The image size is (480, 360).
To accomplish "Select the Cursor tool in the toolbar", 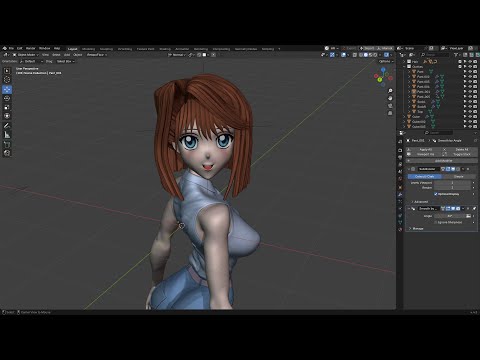I will [7, 80].
